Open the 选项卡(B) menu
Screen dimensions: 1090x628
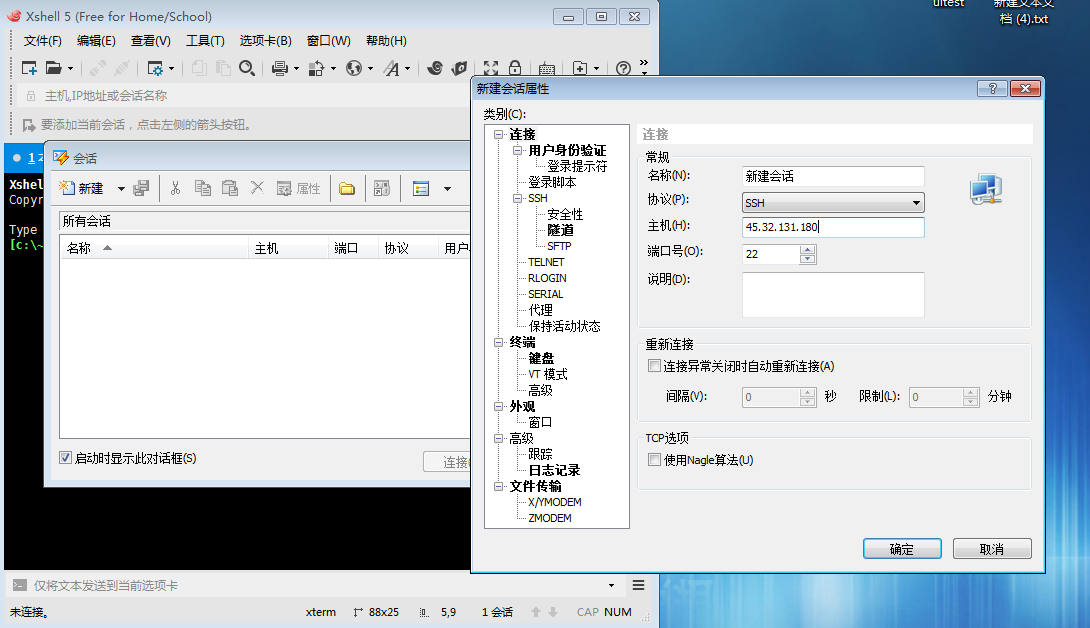(x=266, y=41)
